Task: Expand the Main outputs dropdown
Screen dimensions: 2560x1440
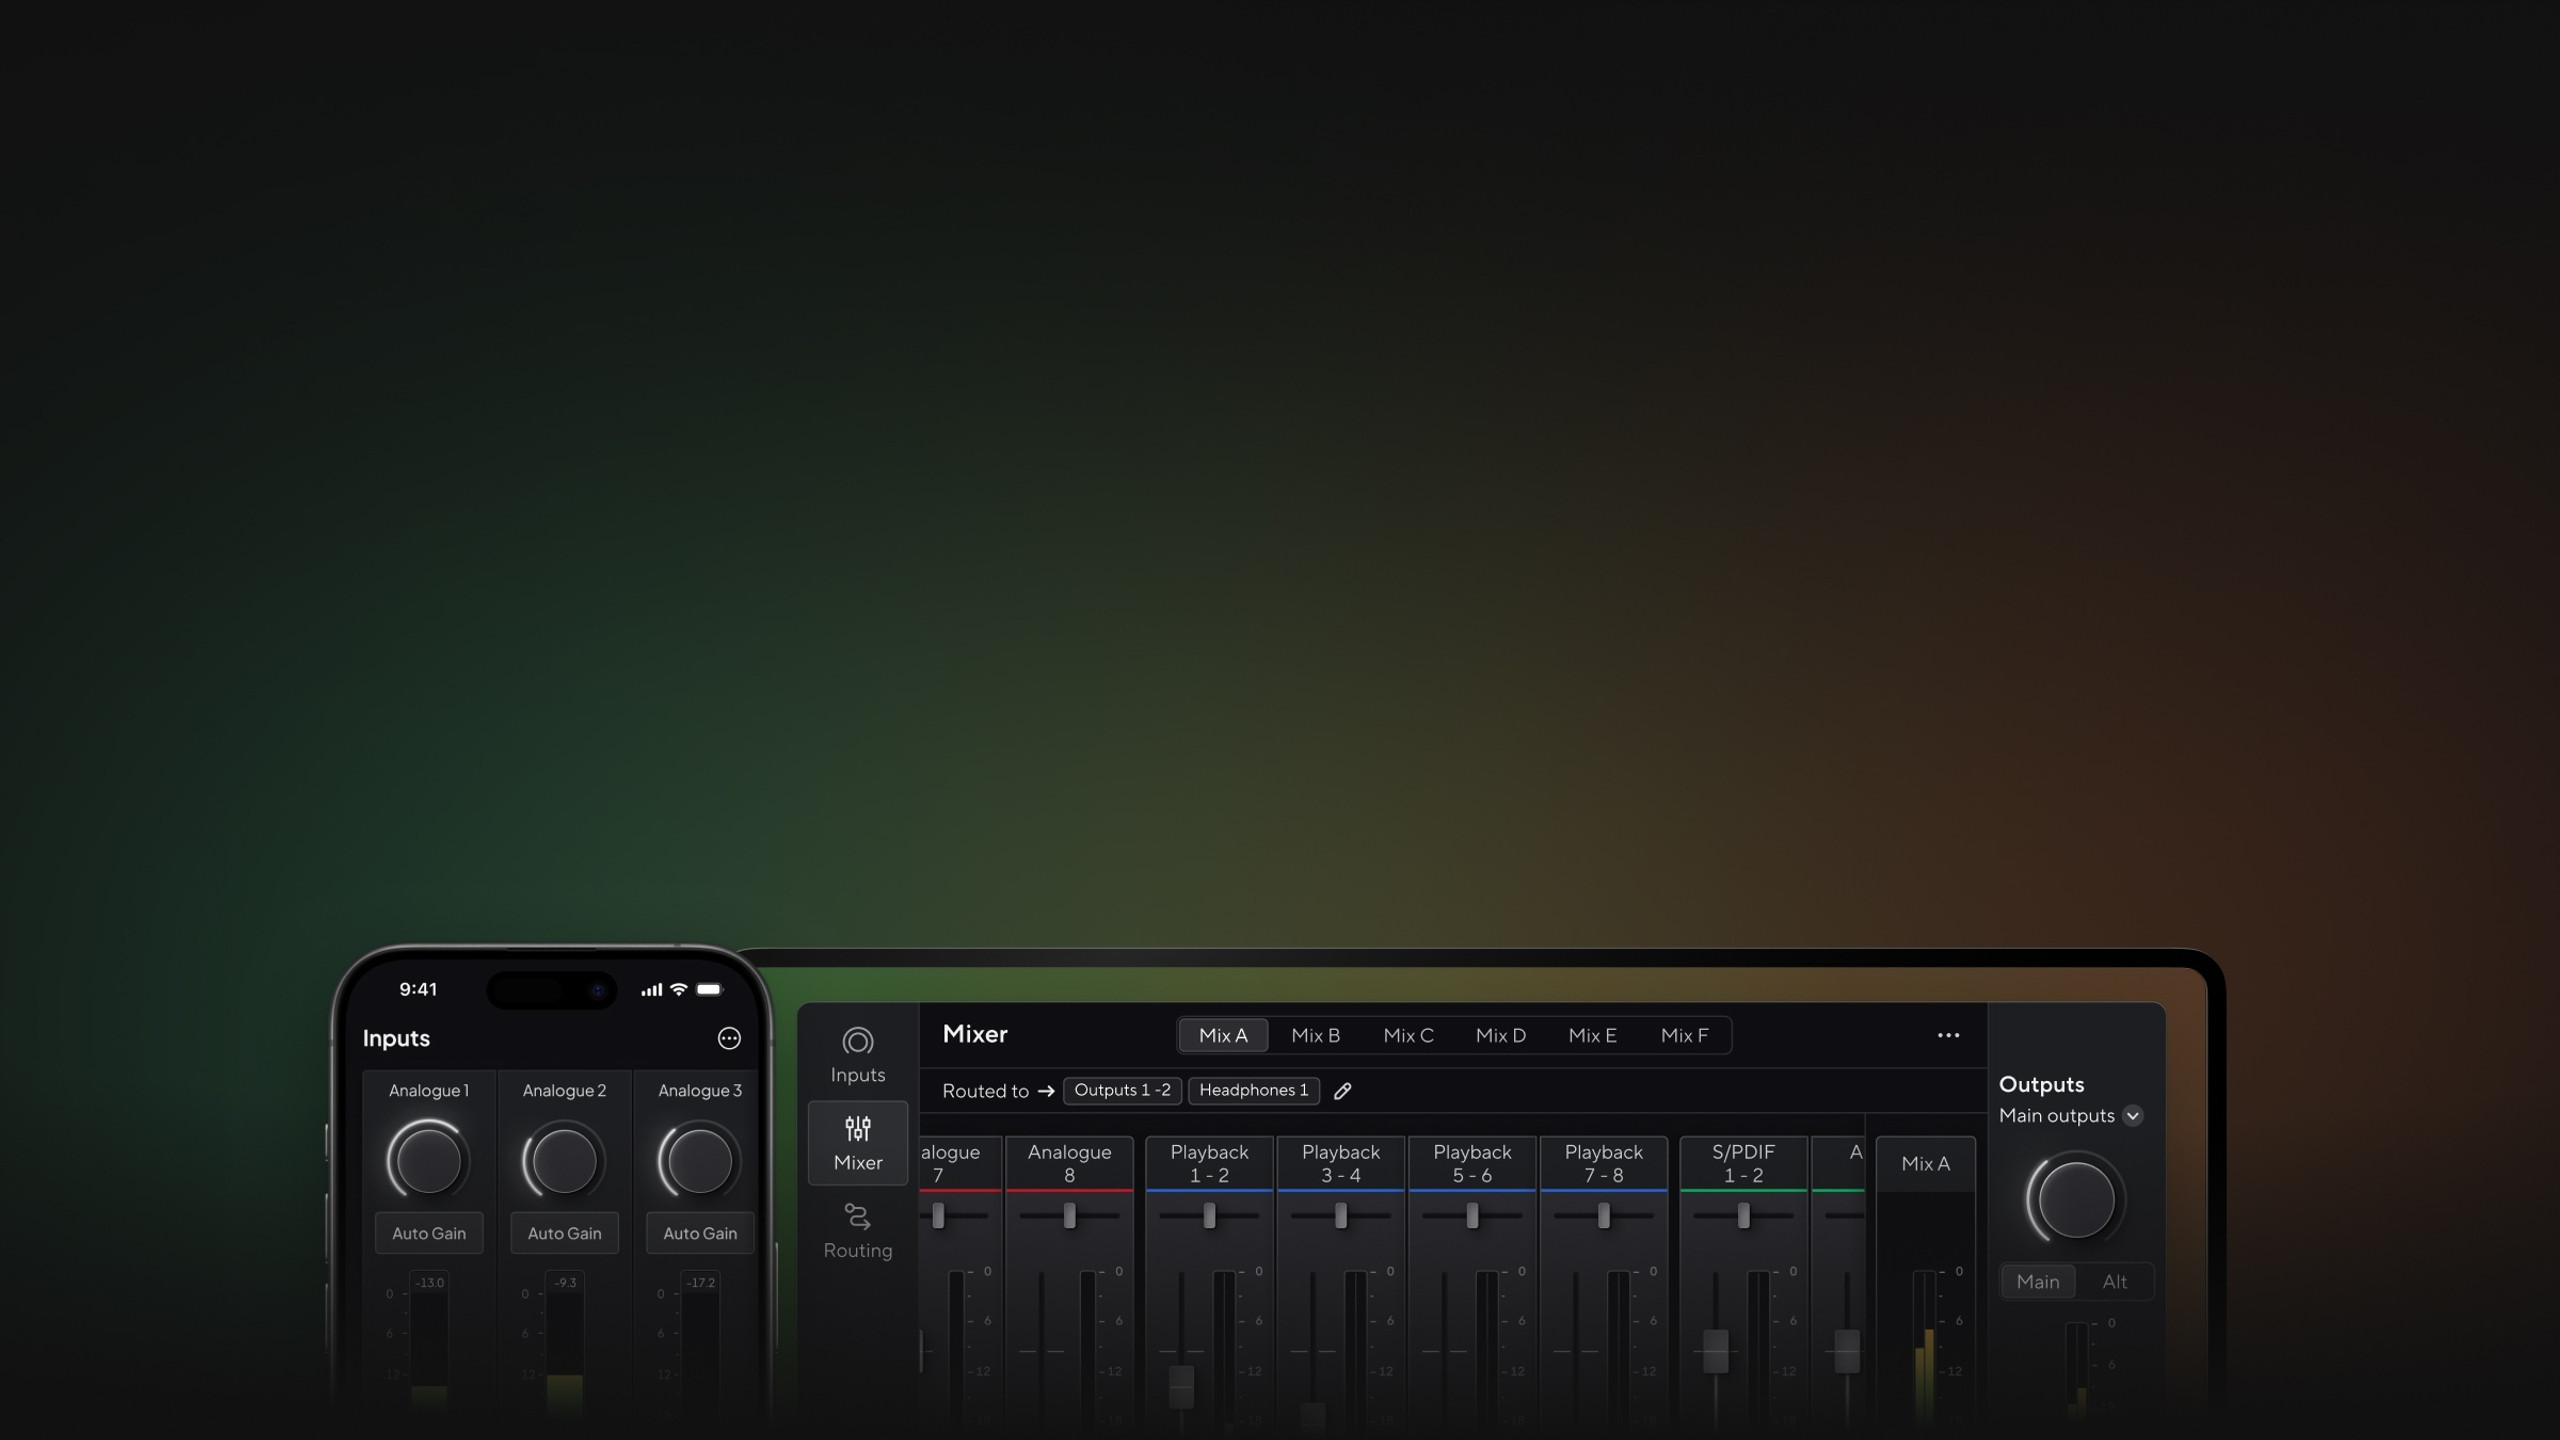Action: click(2133, 1116)
